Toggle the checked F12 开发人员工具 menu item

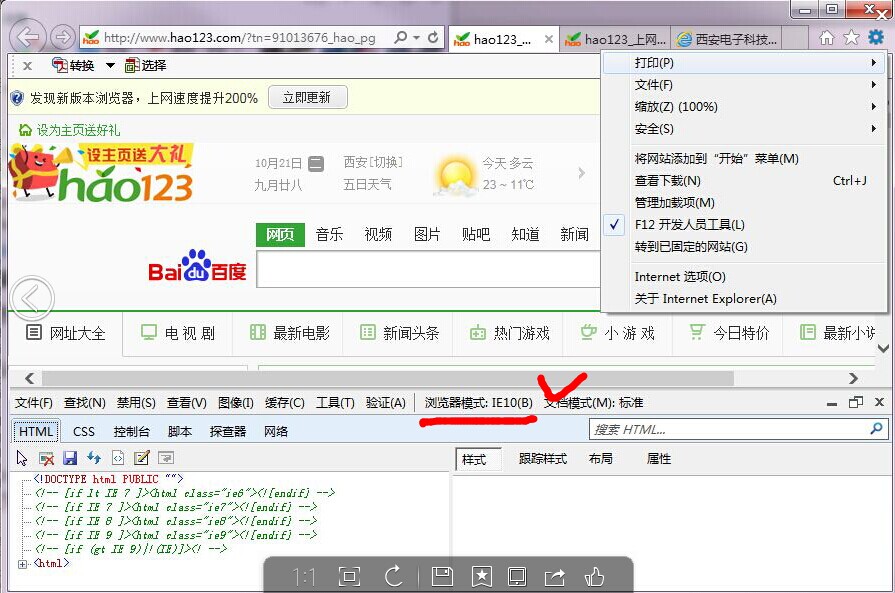[x=689, y=225]
